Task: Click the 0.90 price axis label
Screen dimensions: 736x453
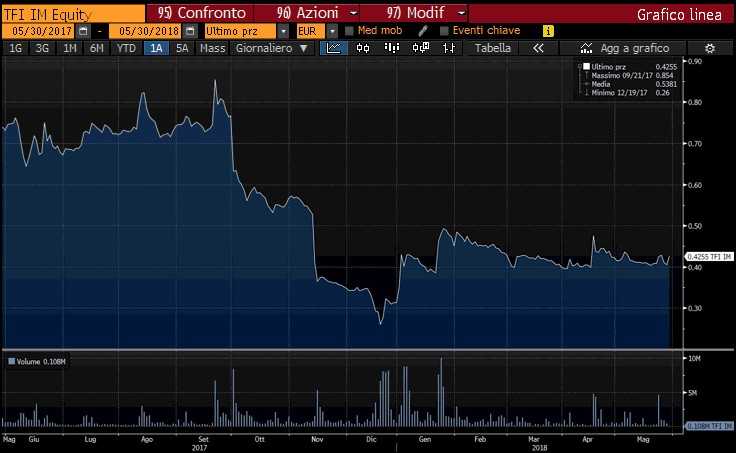Action: (x=695, y=61)
